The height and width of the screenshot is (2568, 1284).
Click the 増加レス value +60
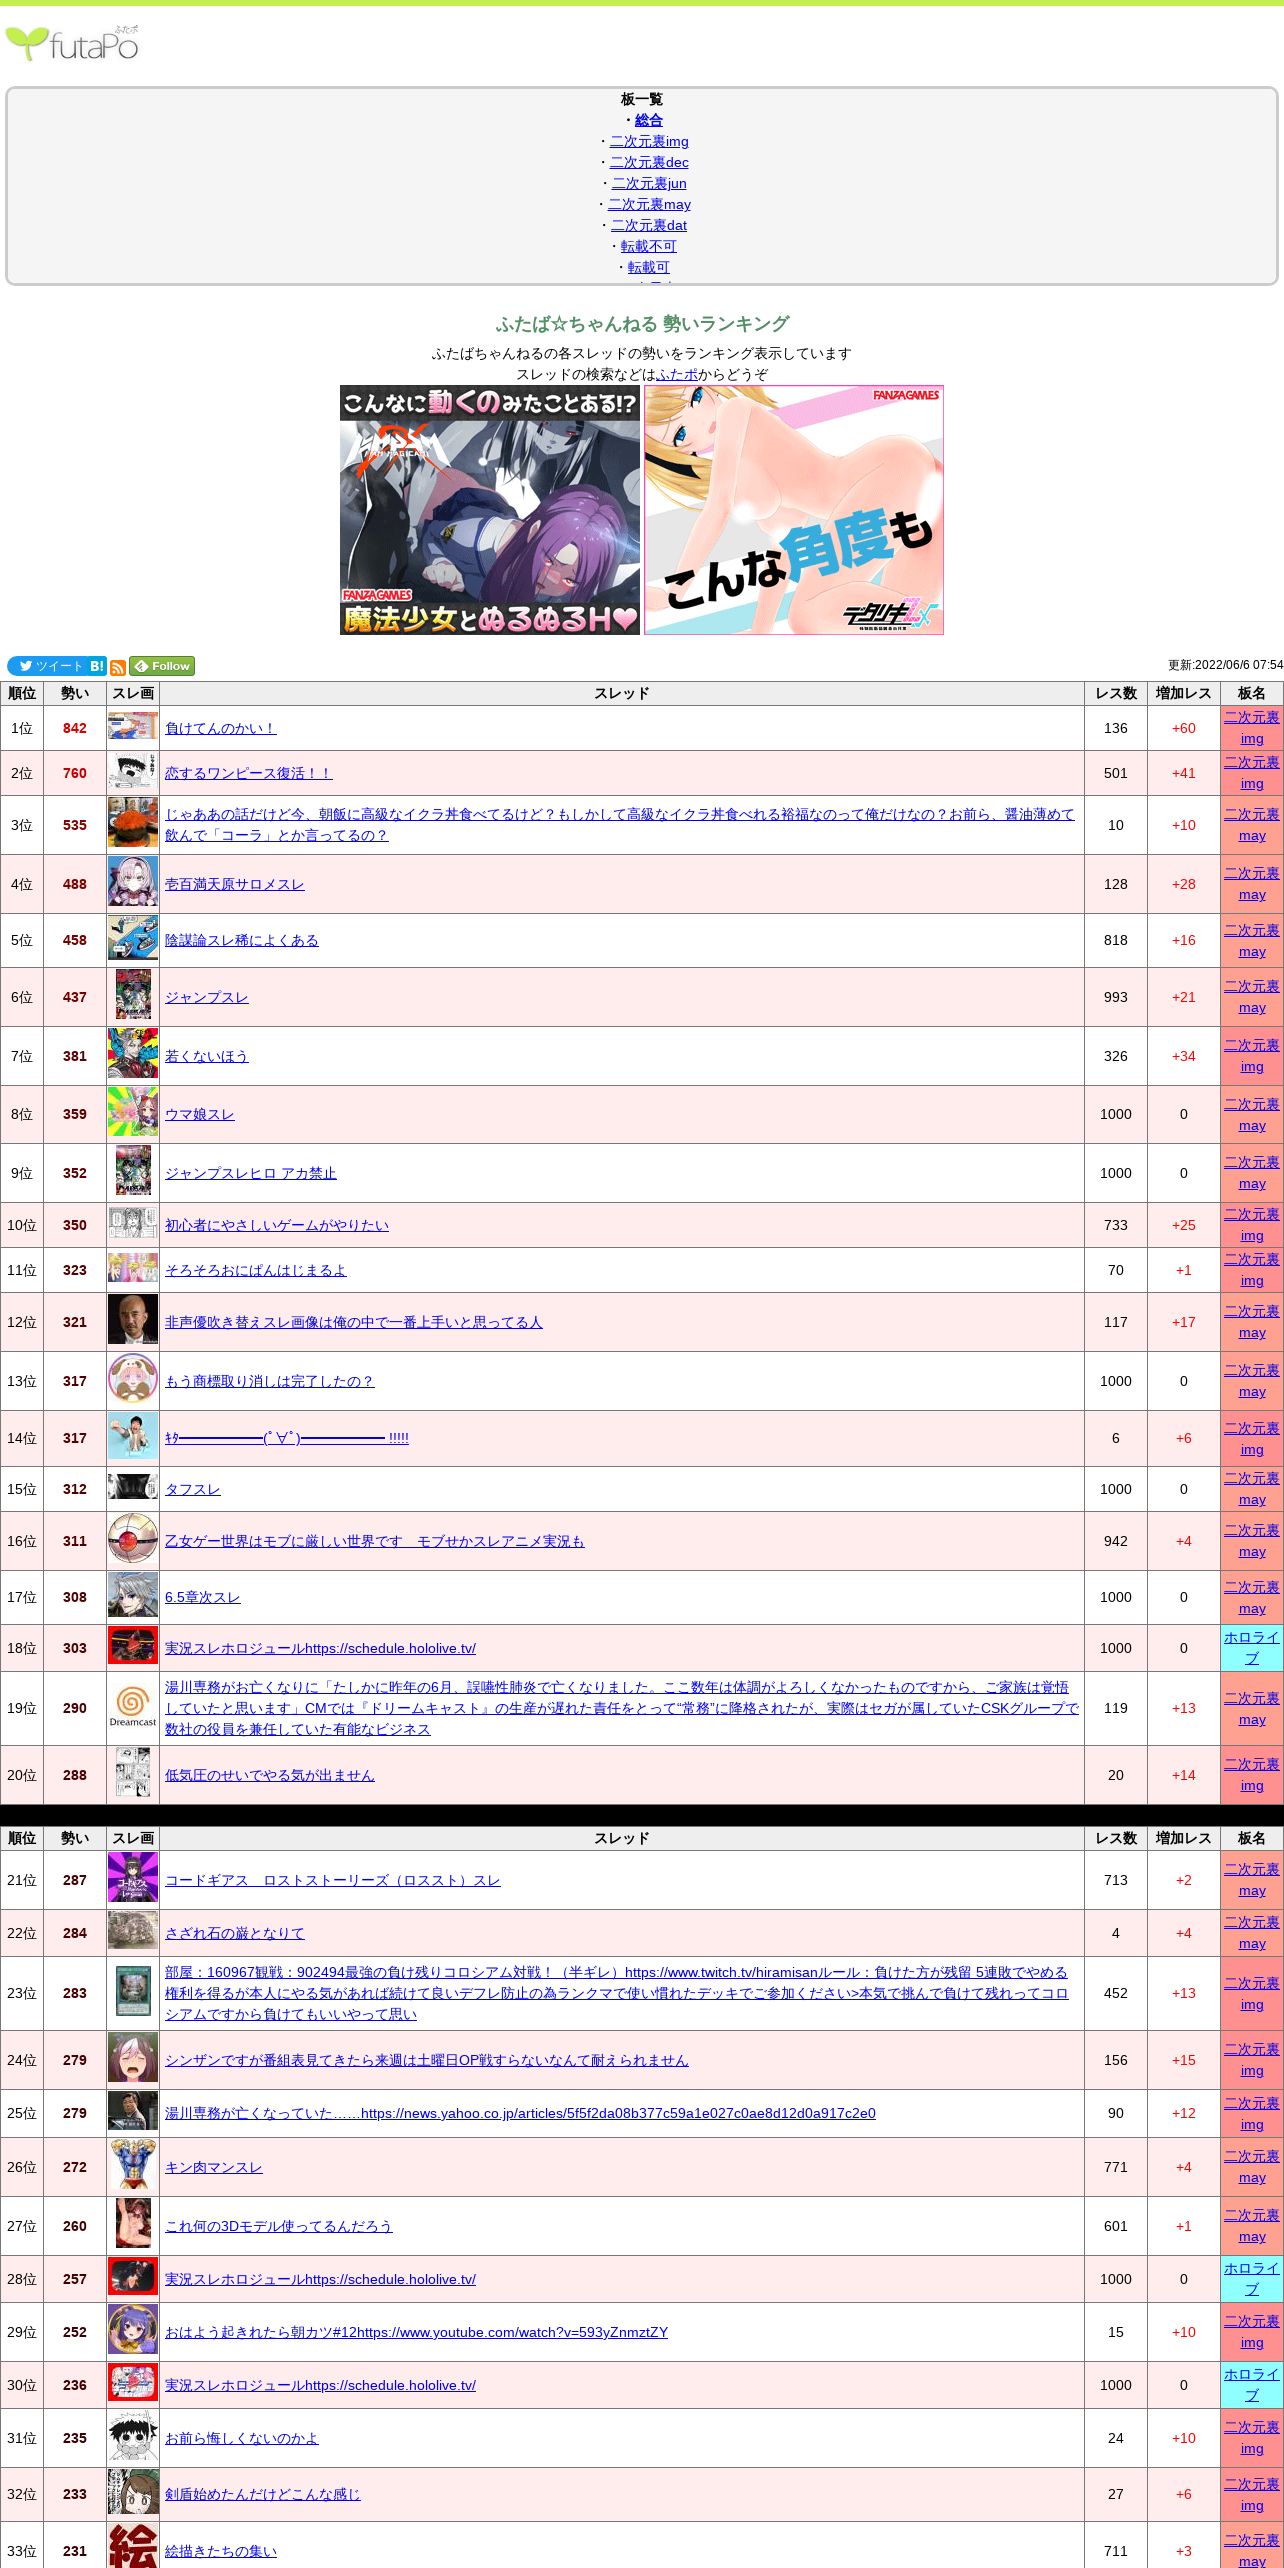(x=1184, y=728)
